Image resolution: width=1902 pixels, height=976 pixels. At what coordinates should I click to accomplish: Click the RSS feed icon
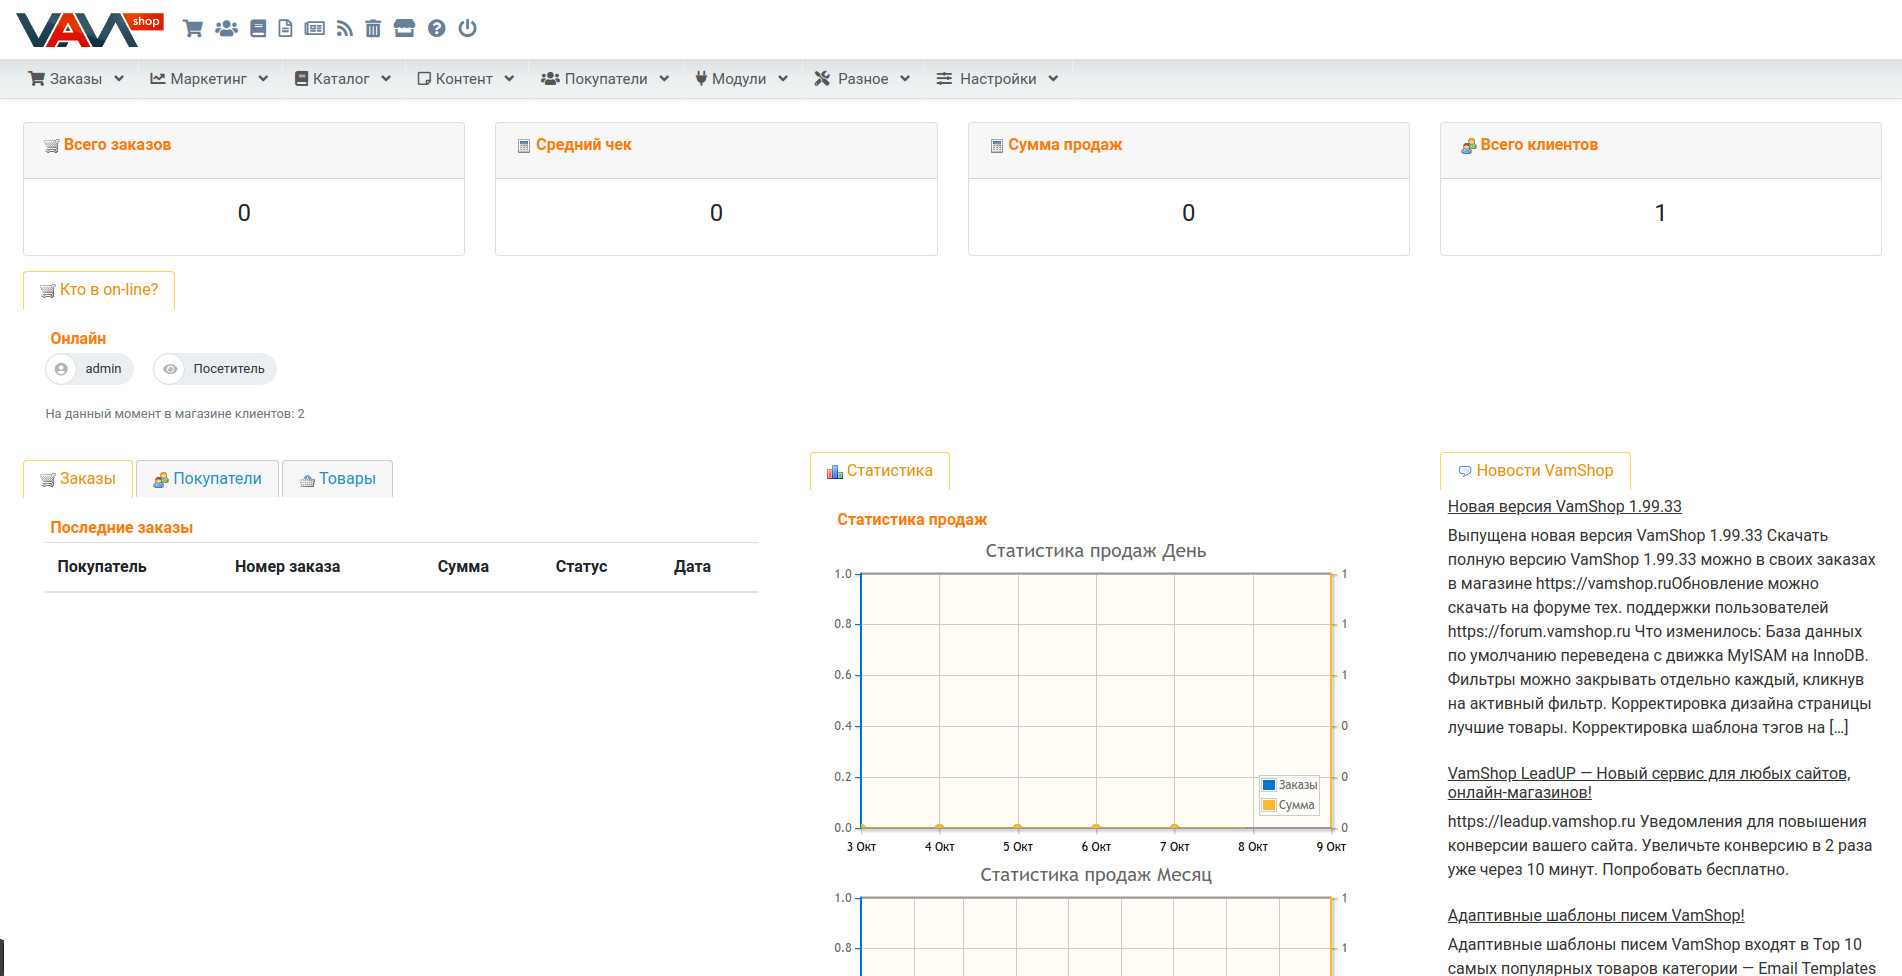pos(345,28)
